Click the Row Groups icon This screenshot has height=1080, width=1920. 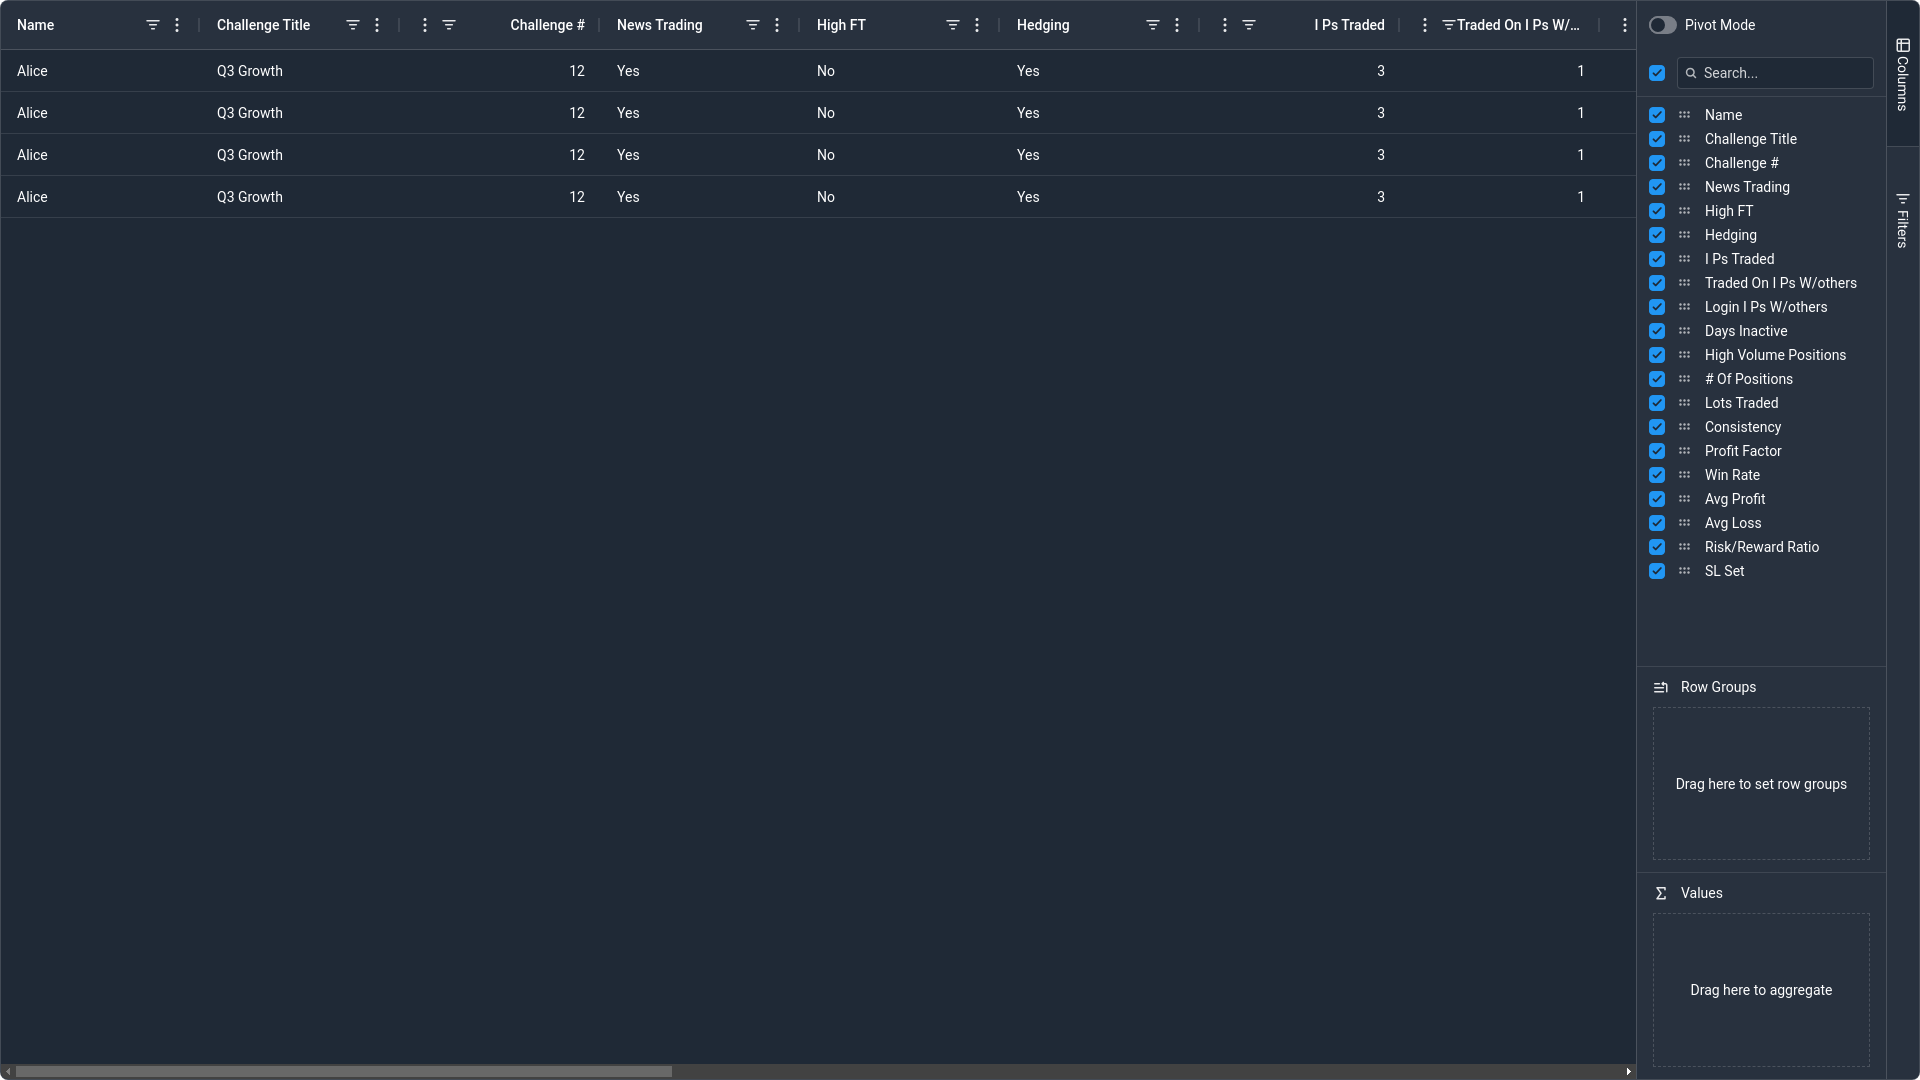pos(1661,687)
